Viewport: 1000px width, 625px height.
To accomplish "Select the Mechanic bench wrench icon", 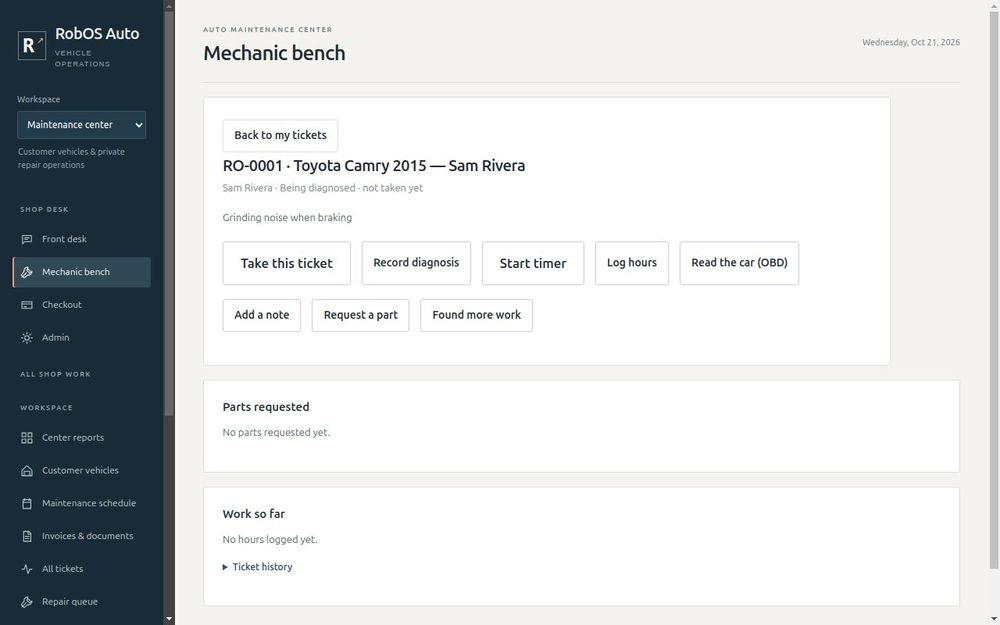I will (x=27, y=272).
